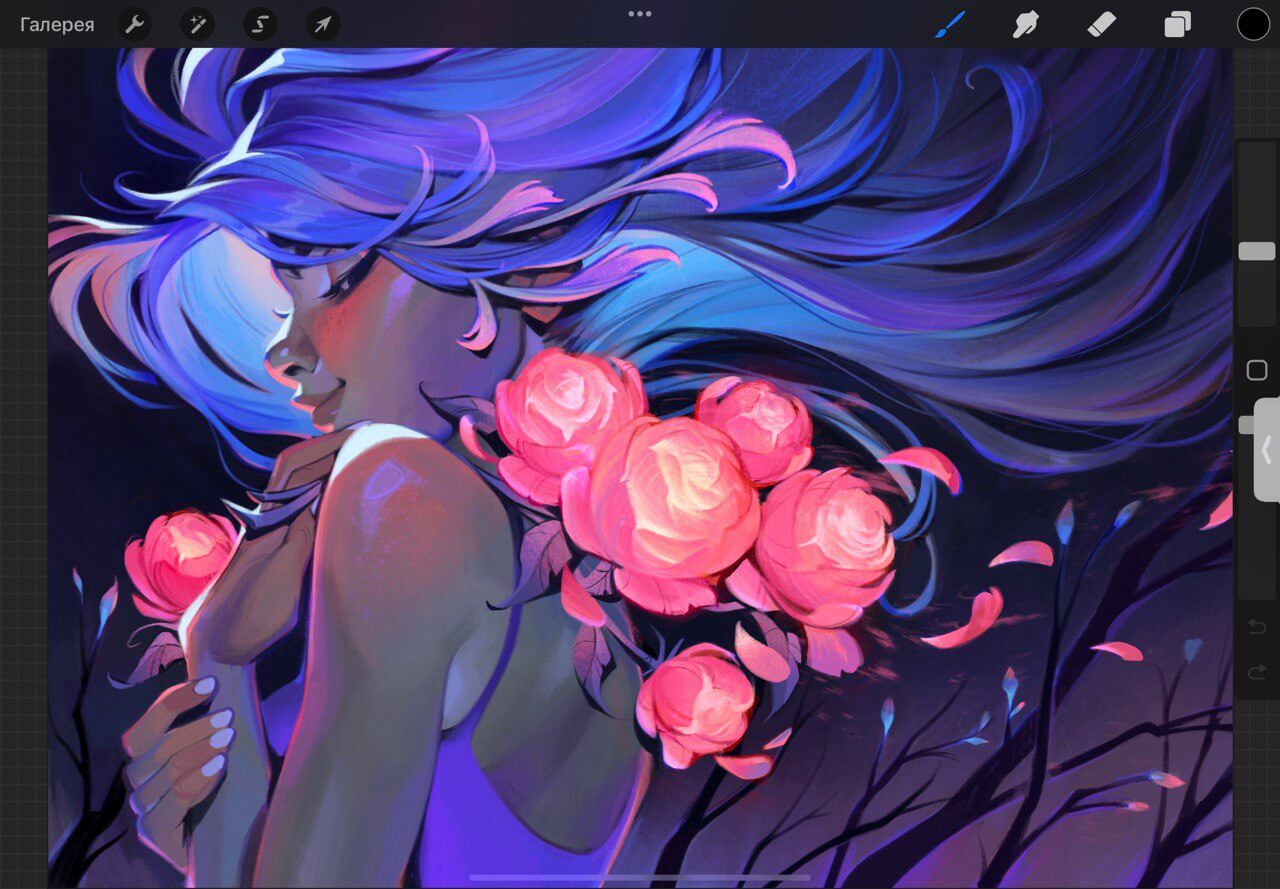Click the brush size slider handle

click(x=1256, y=251)
